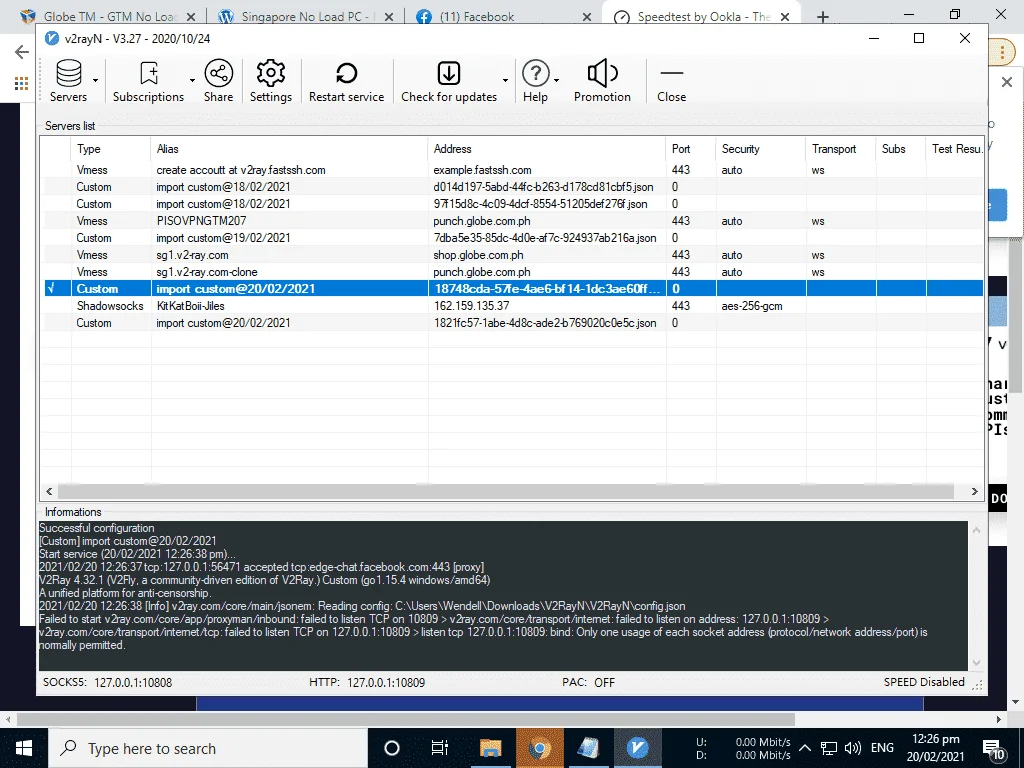Sort servers by Type column header
Screen dimensions: 1024x768
(110, 149)
